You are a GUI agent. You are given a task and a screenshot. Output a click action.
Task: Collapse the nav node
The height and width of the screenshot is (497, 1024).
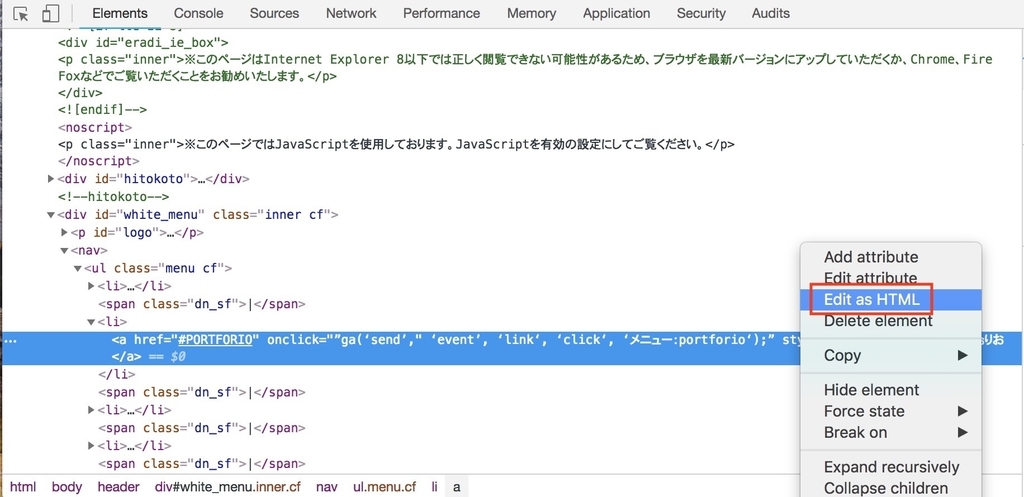65,250
